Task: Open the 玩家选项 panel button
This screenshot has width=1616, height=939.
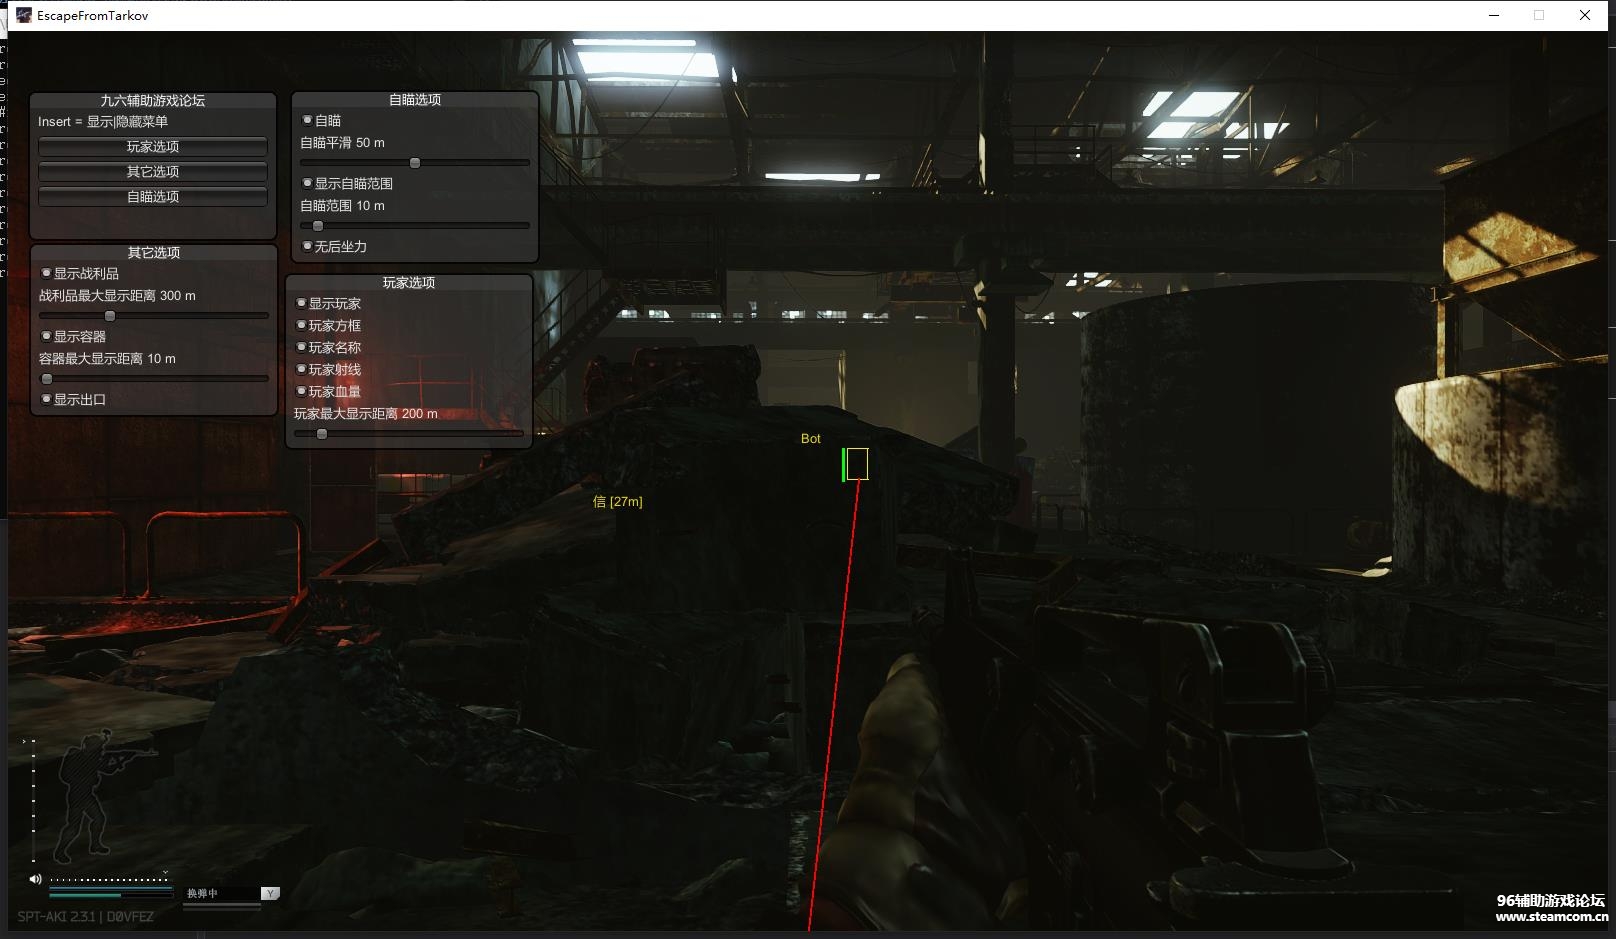Action: coord(153,147)
